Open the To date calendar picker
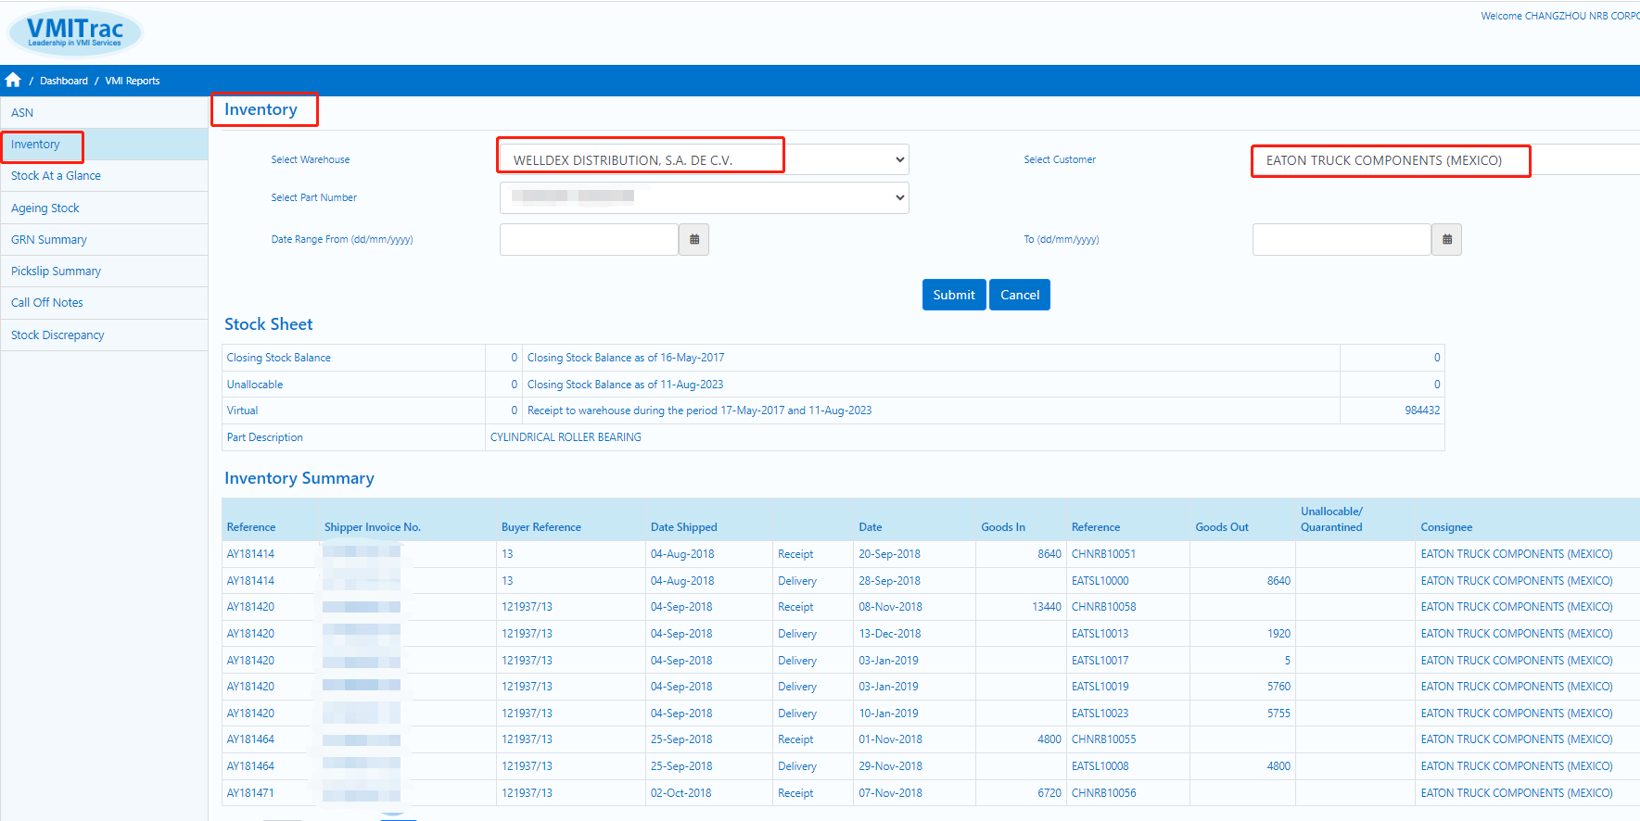Image resolution: width=1640 pixels, height=821 pixels. 1446,240
